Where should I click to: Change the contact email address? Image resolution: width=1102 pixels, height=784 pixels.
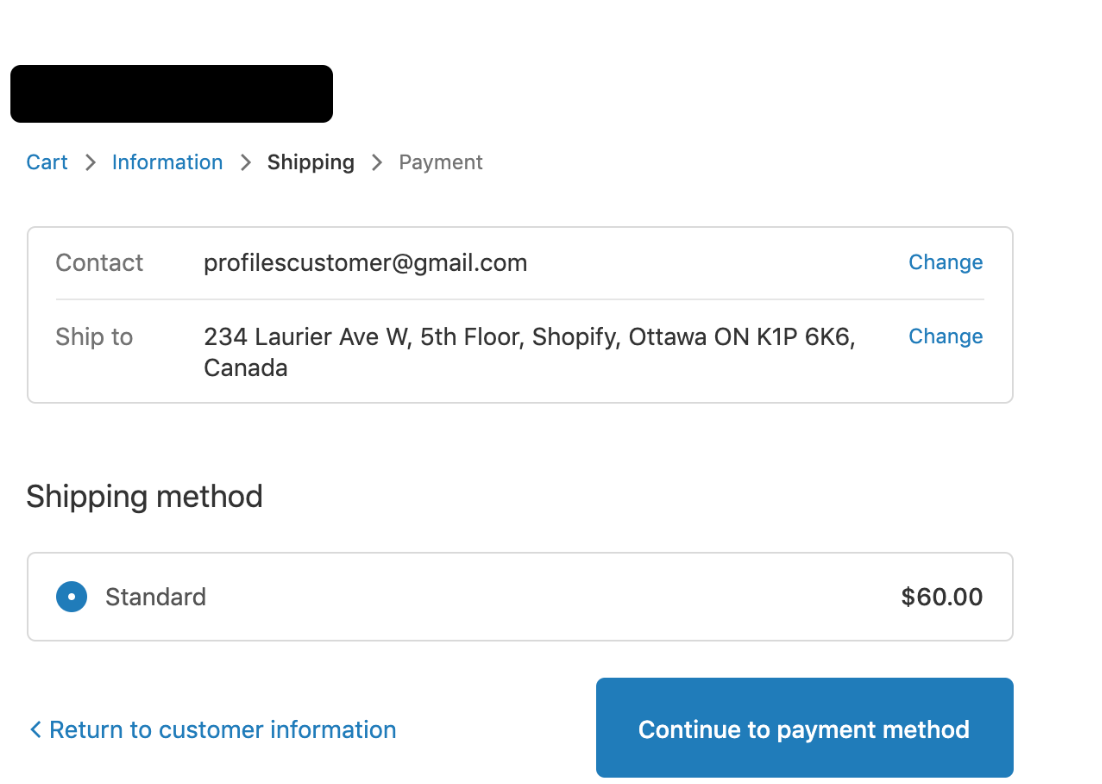coord(945,262)
